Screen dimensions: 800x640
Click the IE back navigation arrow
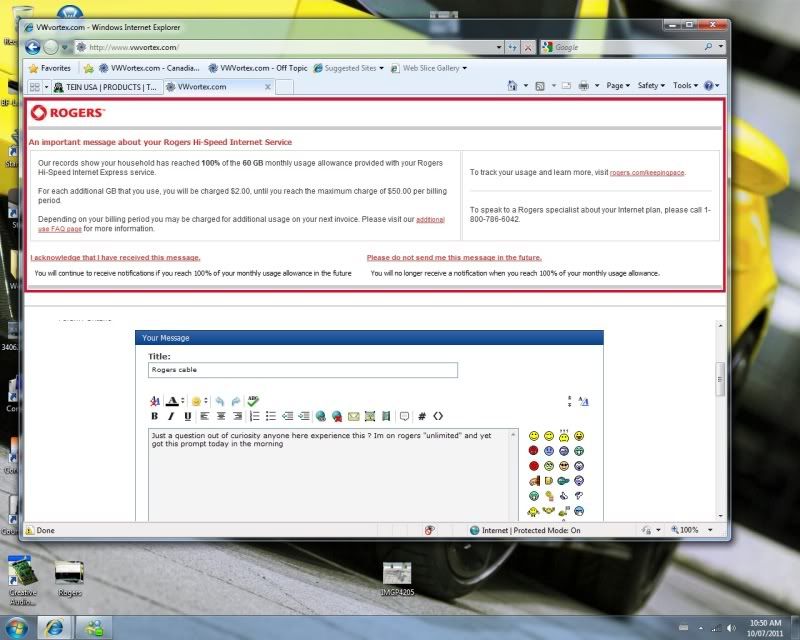coord(33,47)
